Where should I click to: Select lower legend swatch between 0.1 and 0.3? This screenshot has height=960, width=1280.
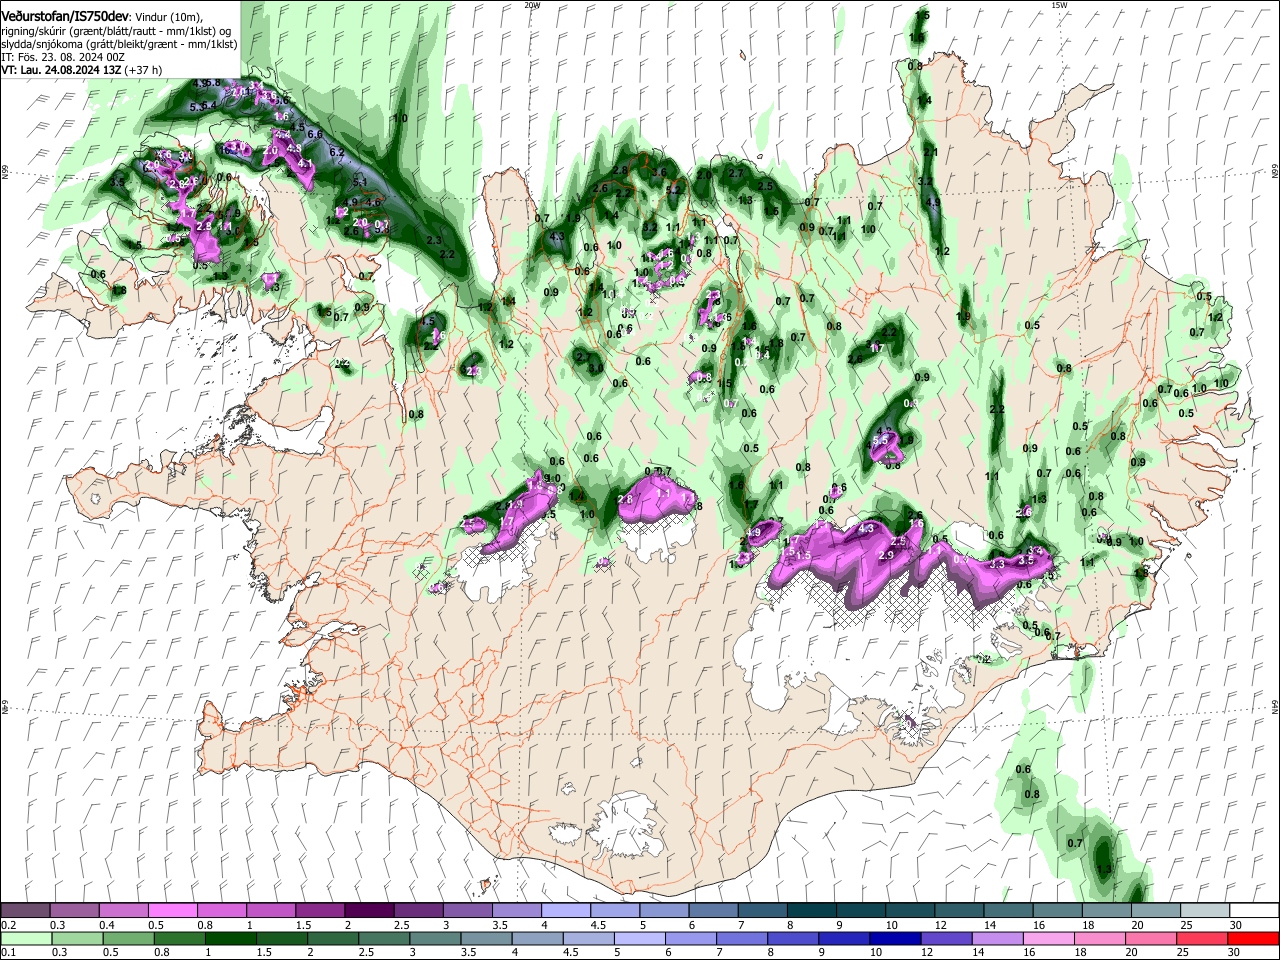(x=25, y=938)
